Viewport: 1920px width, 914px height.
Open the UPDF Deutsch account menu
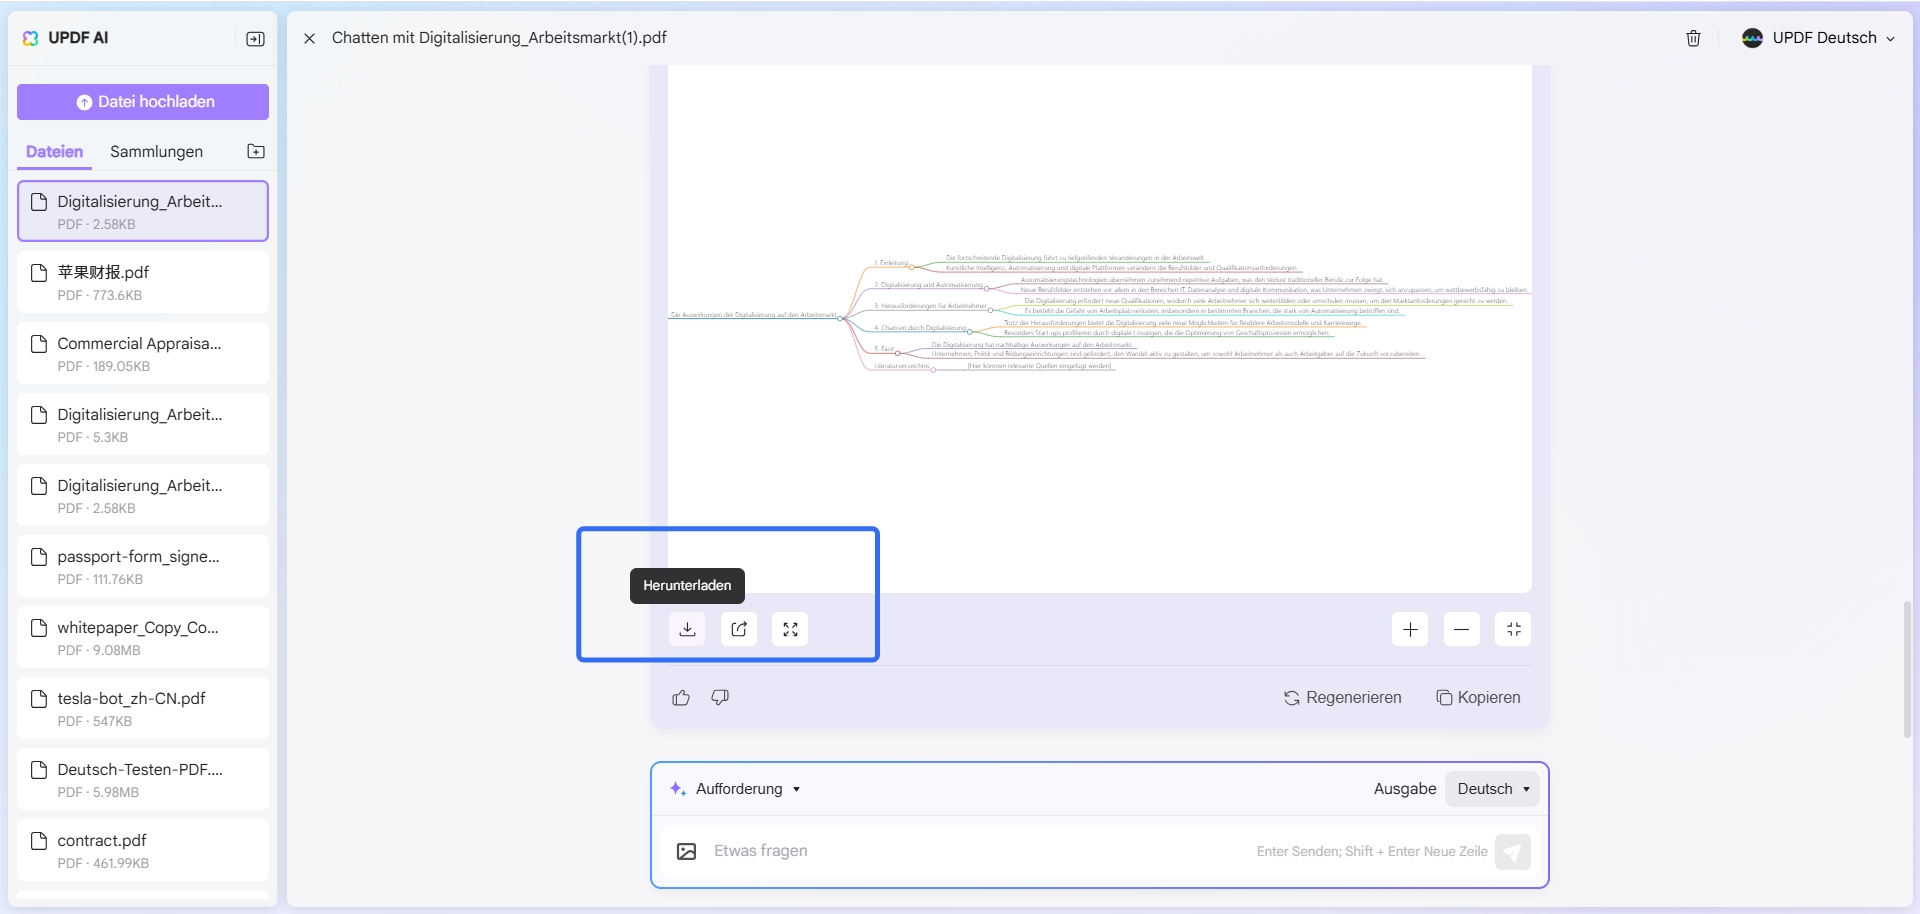click(x=1818, y=38)
